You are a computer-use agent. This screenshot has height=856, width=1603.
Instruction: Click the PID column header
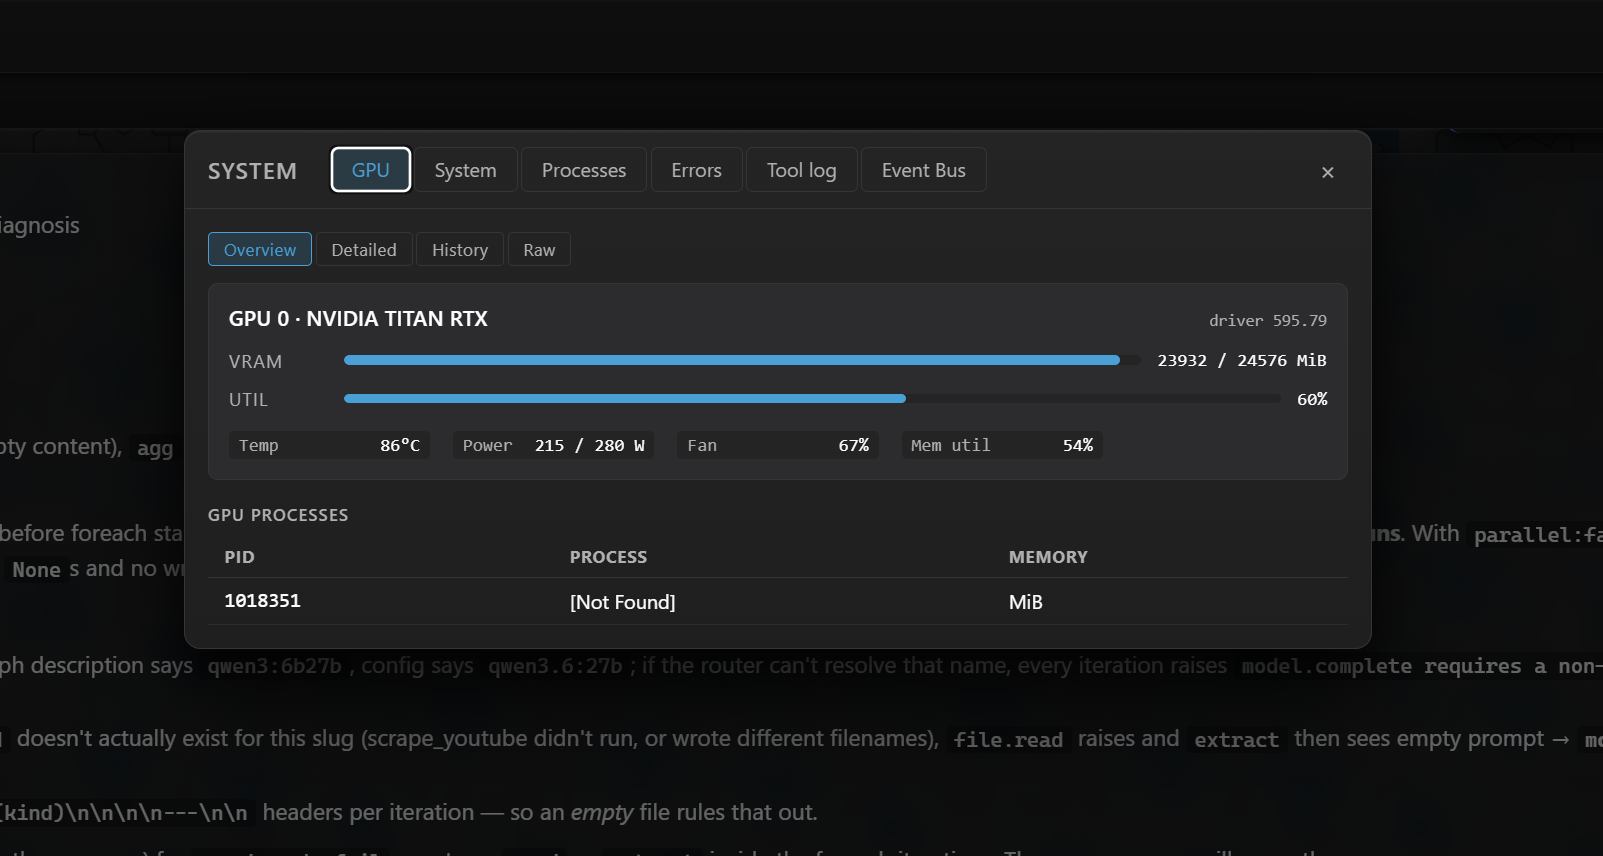(240, 557)
